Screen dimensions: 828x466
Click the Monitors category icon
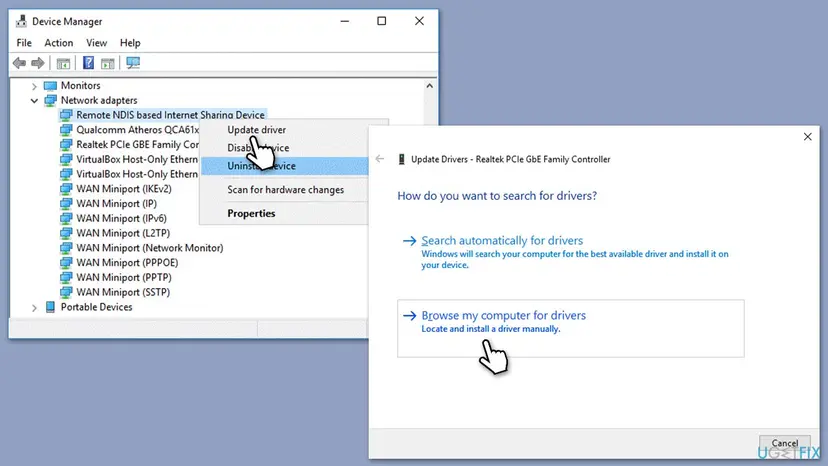click(x=50, y=86)
